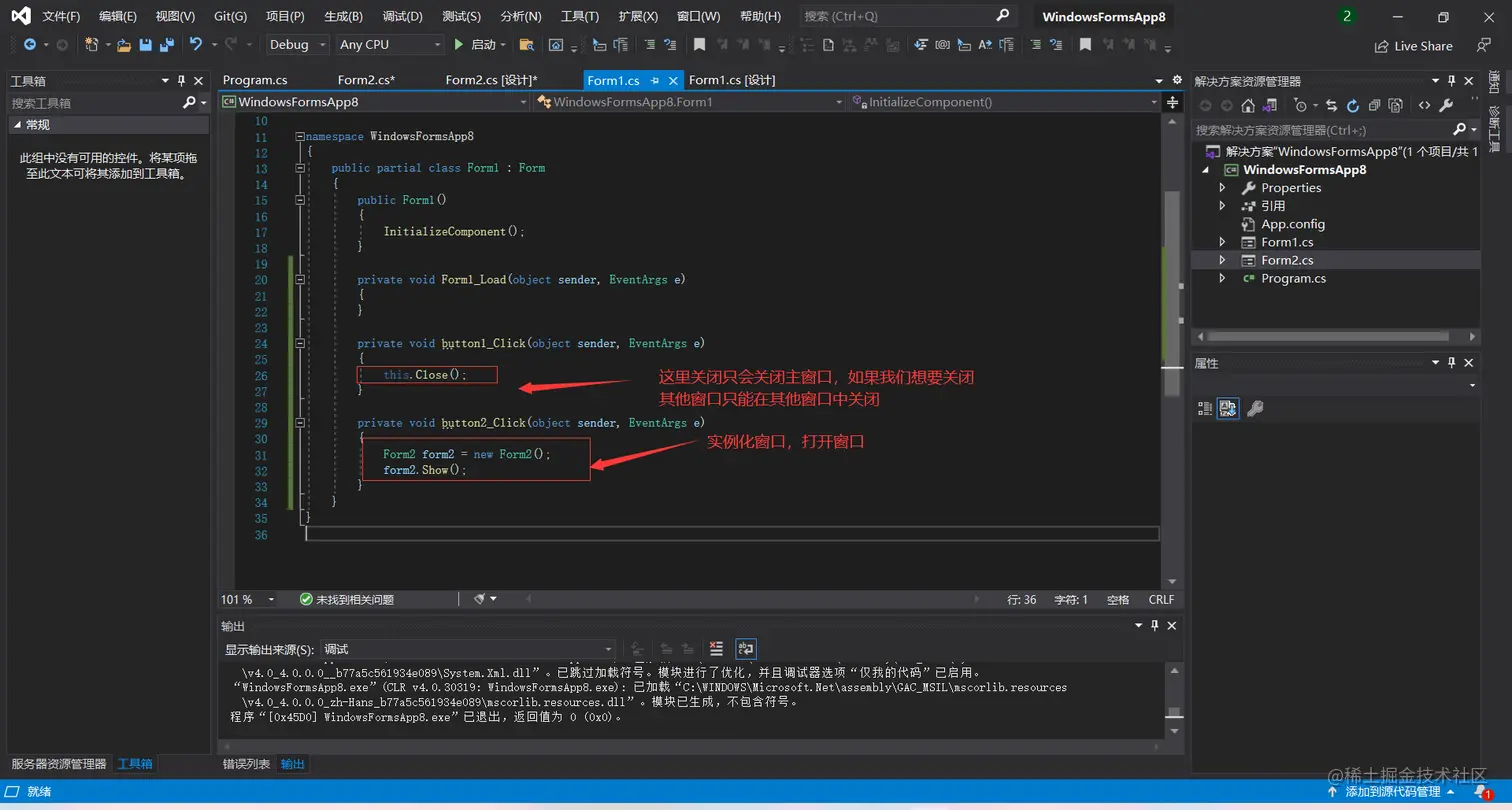1512x810 pixels.
Task: Open the 101 % zoom level dropdown
Action: coord(249,599)
